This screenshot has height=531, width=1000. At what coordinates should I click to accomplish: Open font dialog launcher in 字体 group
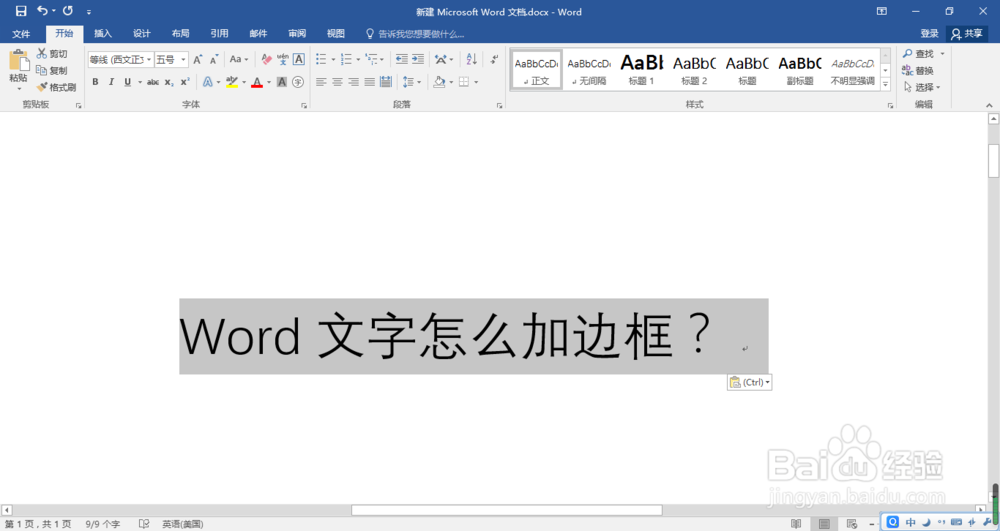click(x=304, y=106)
